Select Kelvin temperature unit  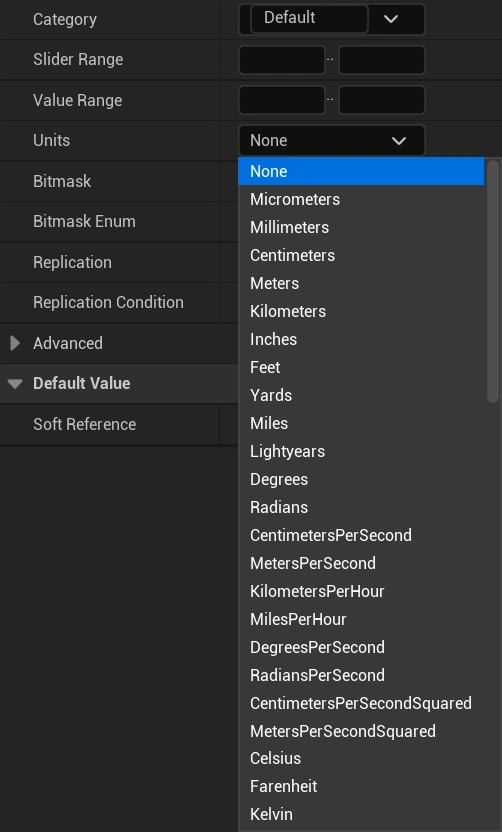[361, 814]
